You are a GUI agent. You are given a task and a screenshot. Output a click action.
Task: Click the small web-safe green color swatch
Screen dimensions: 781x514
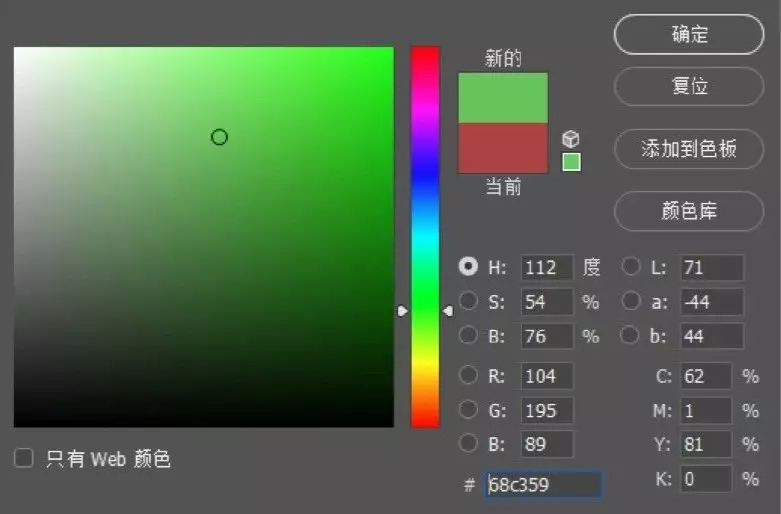tap(571, 162)
